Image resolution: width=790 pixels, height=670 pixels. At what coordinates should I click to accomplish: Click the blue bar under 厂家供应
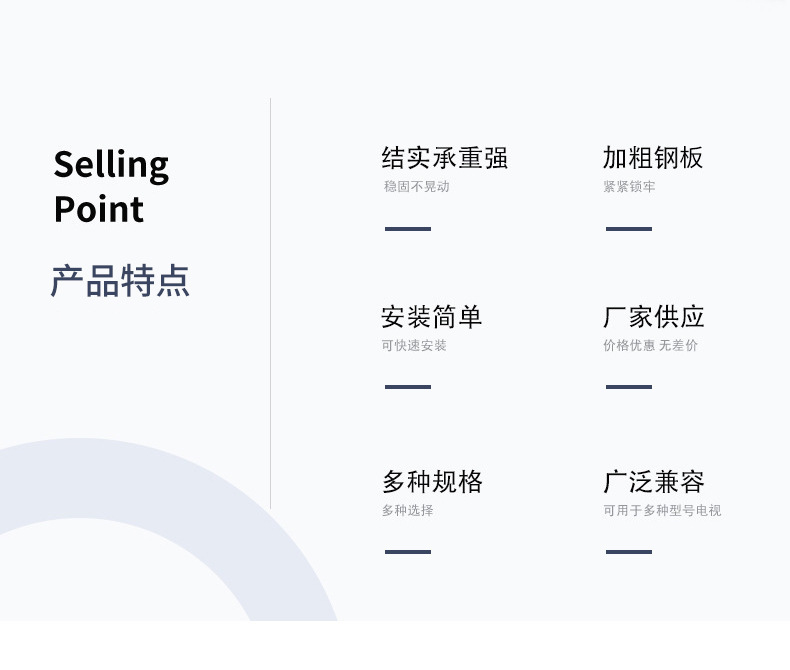629,387
